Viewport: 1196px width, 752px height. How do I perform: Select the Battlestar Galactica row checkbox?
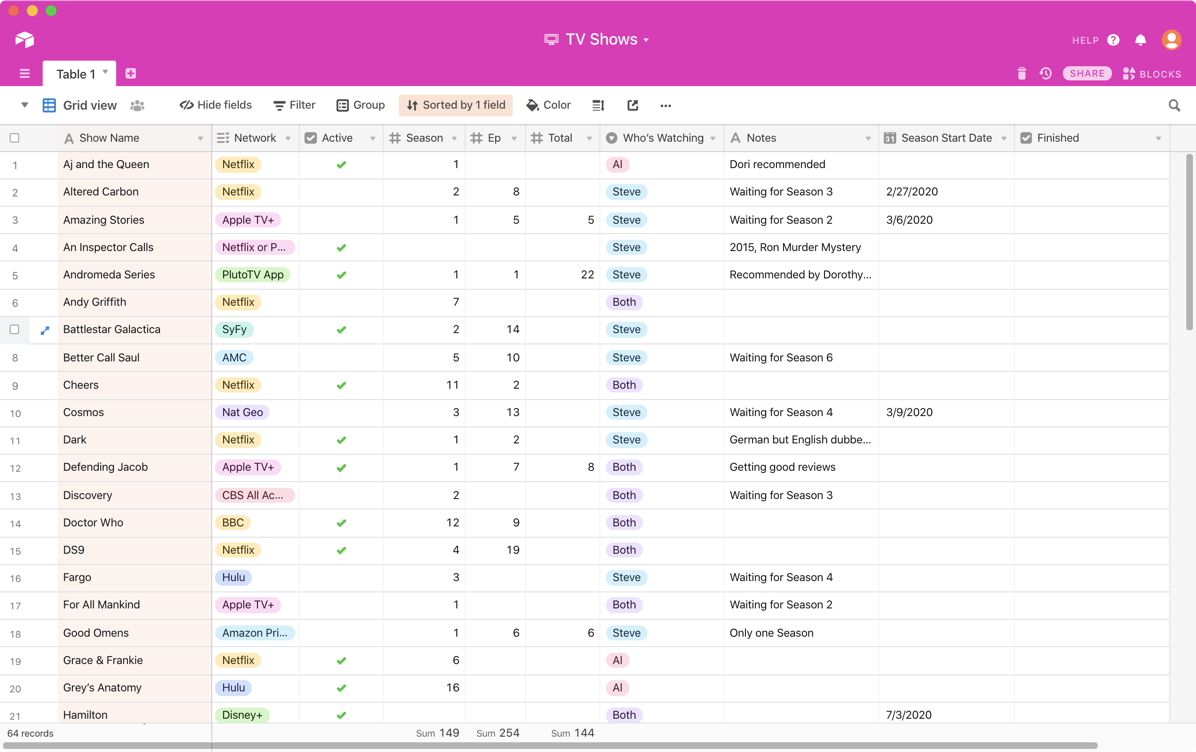[15, 329]
